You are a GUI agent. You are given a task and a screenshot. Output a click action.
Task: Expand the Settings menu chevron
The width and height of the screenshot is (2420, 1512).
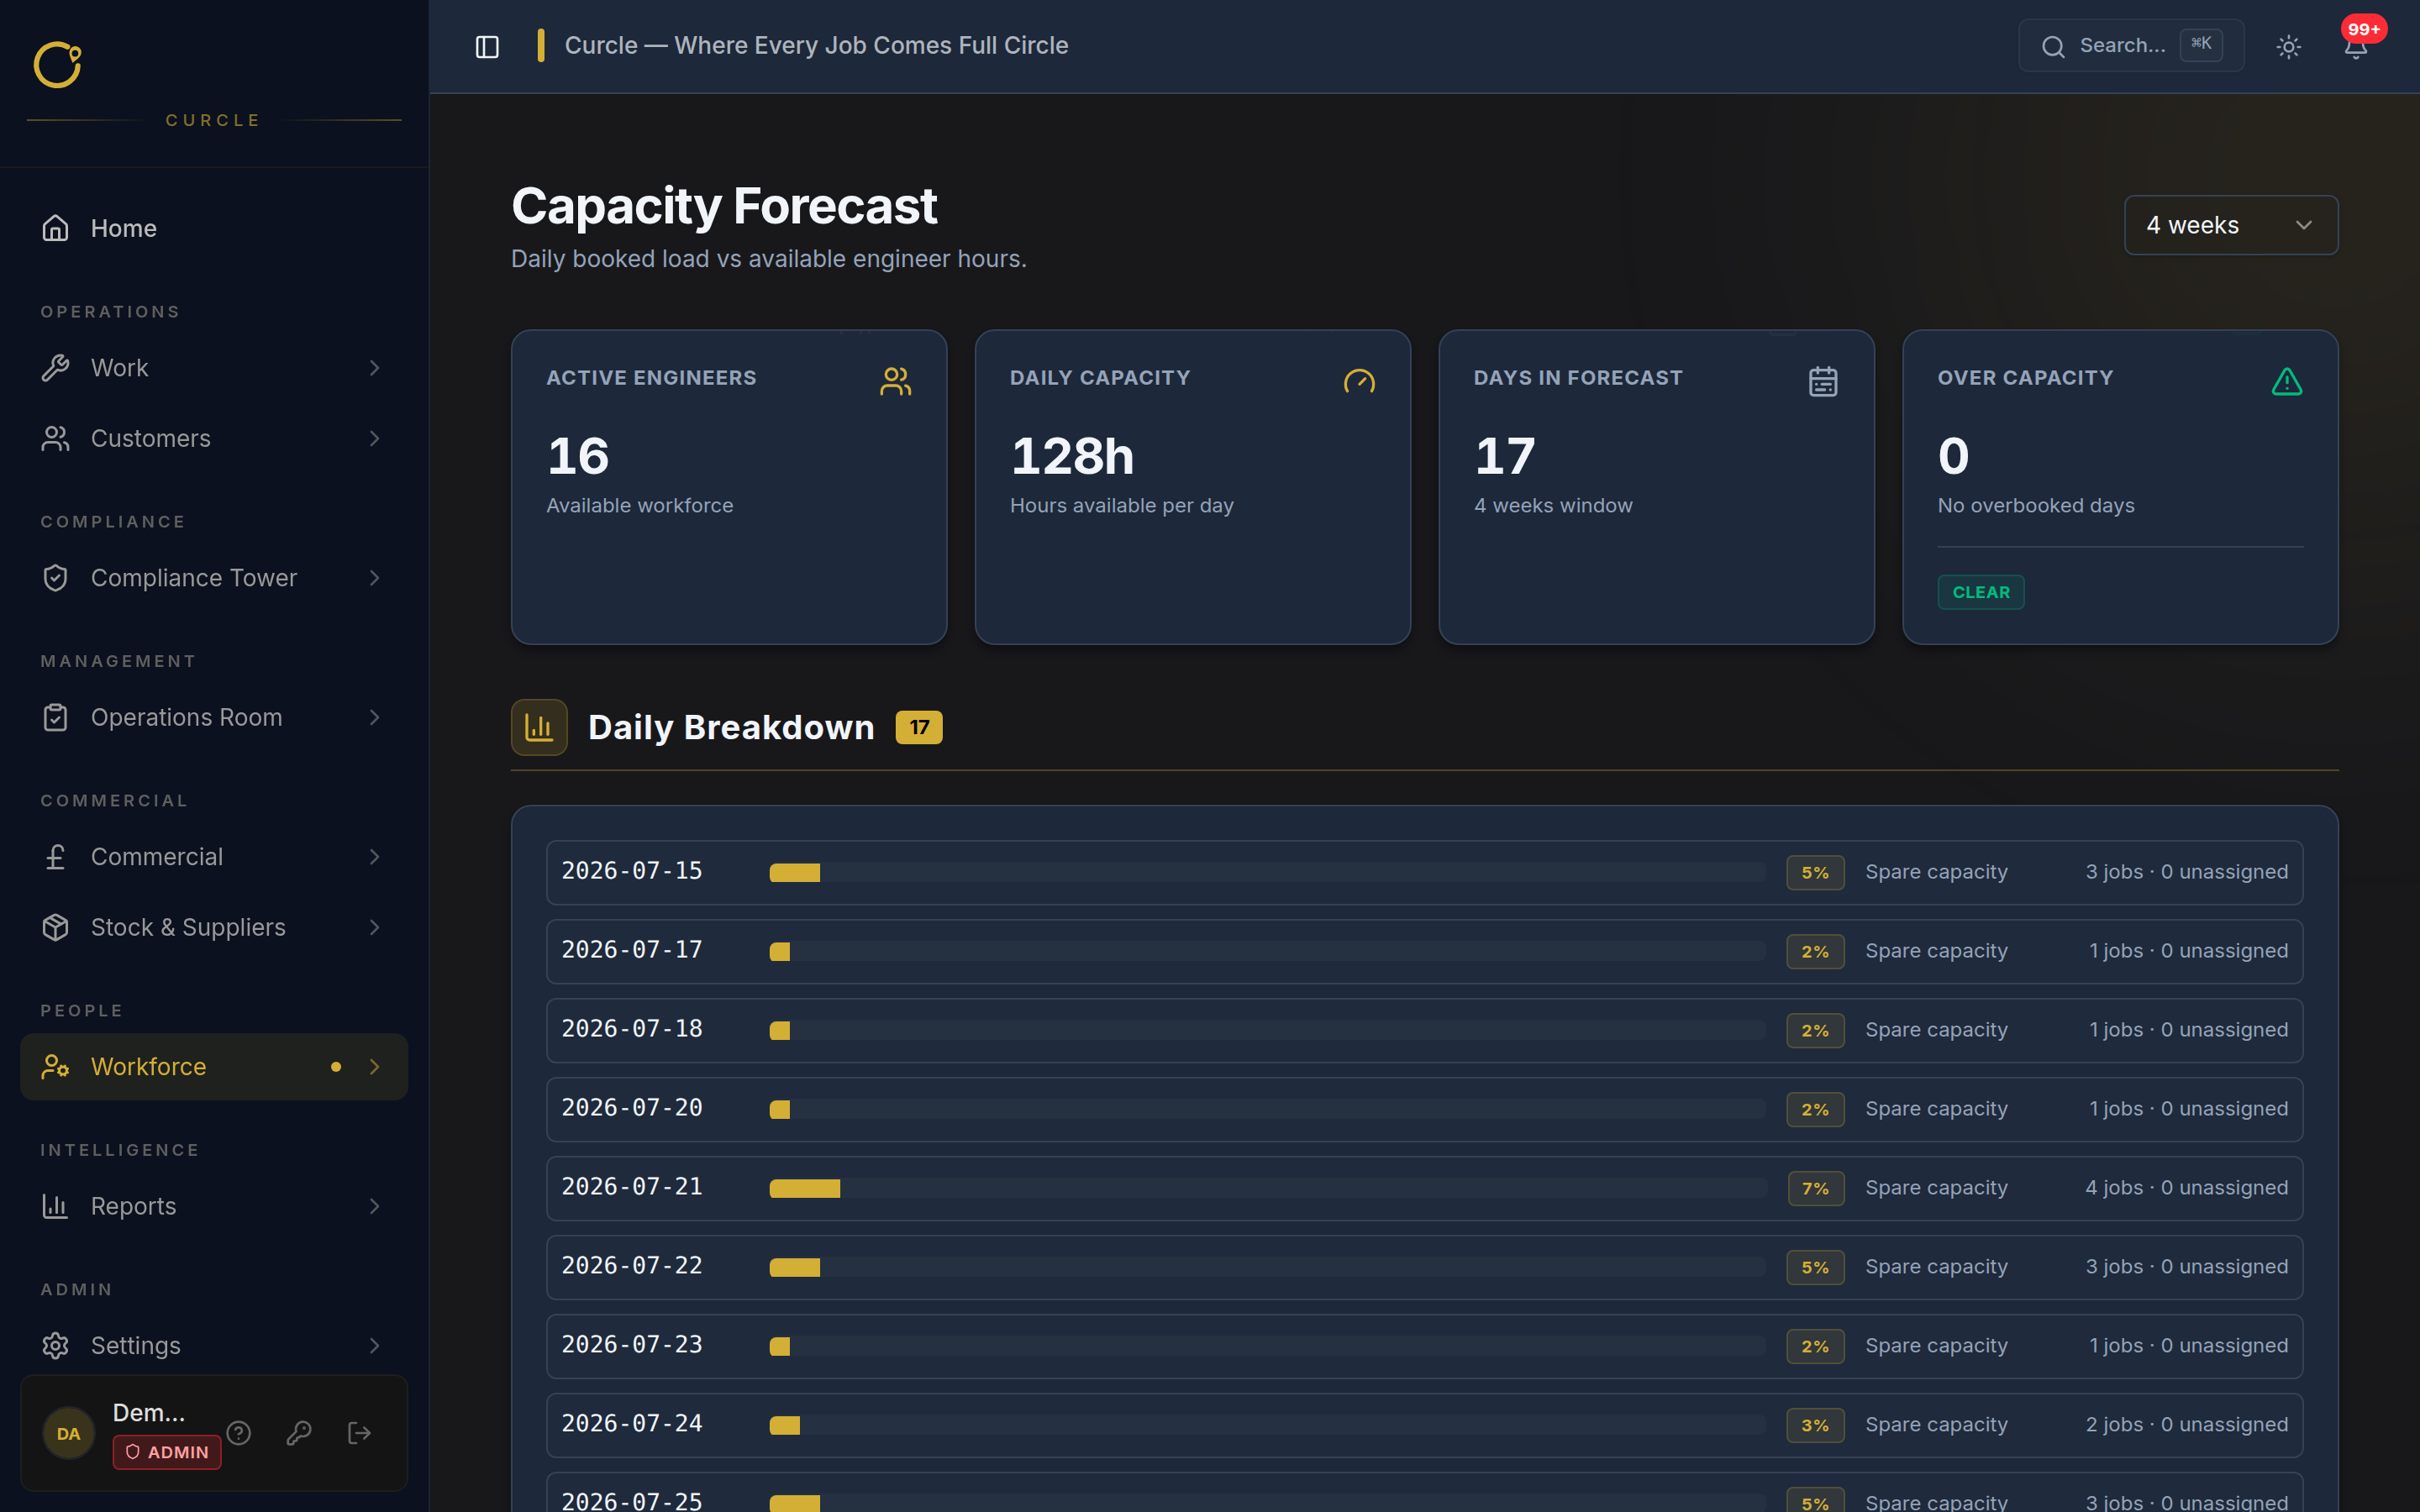(x=375, y=1346)
